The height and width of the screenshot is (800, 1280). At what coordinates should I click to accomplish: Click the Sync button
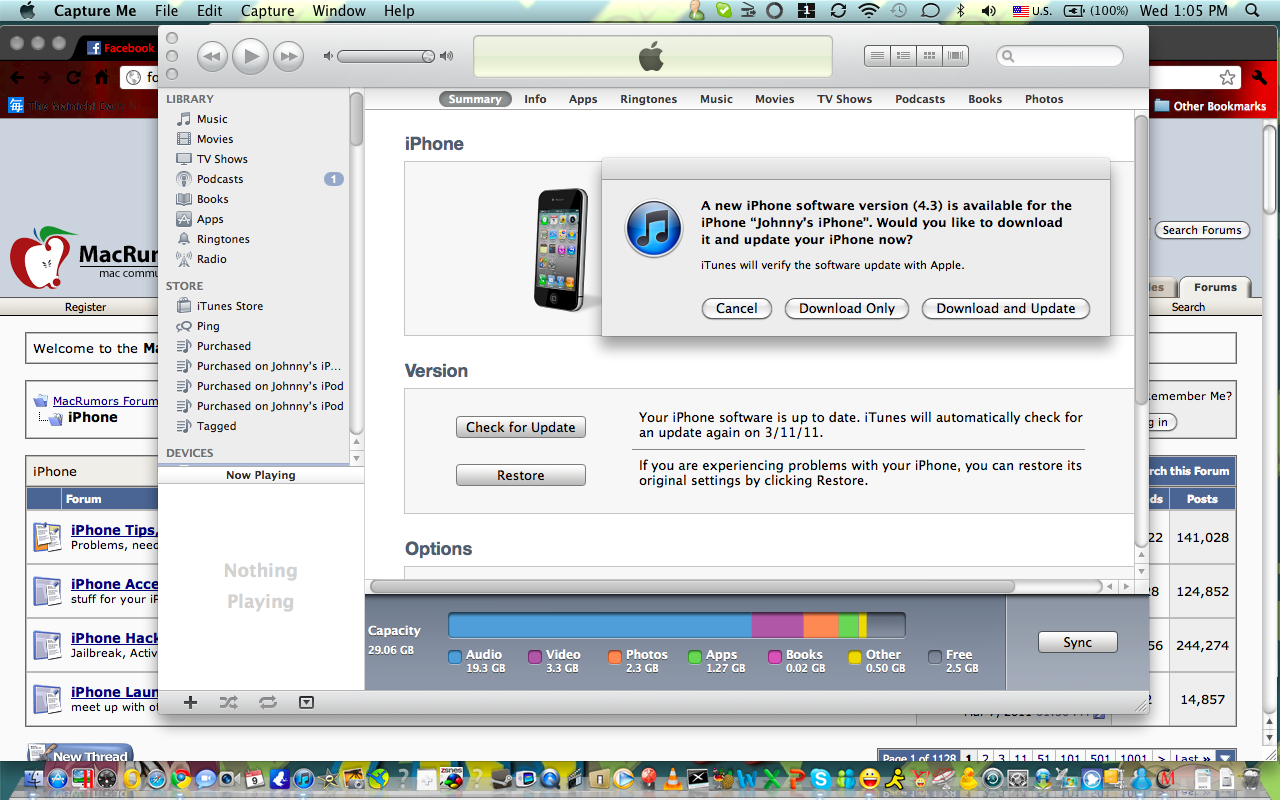(x=1078, y=642)
